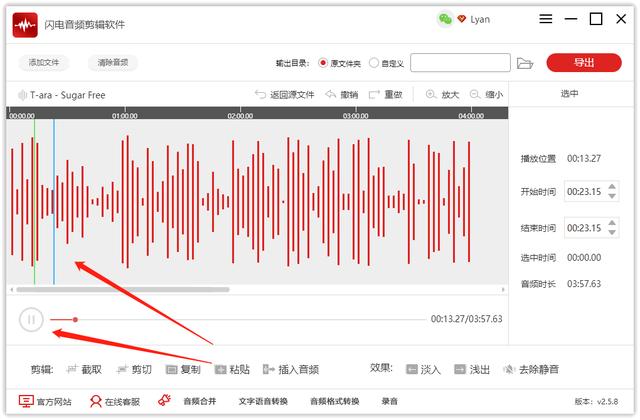Click the 截取 trim tool

click(84, 370)
